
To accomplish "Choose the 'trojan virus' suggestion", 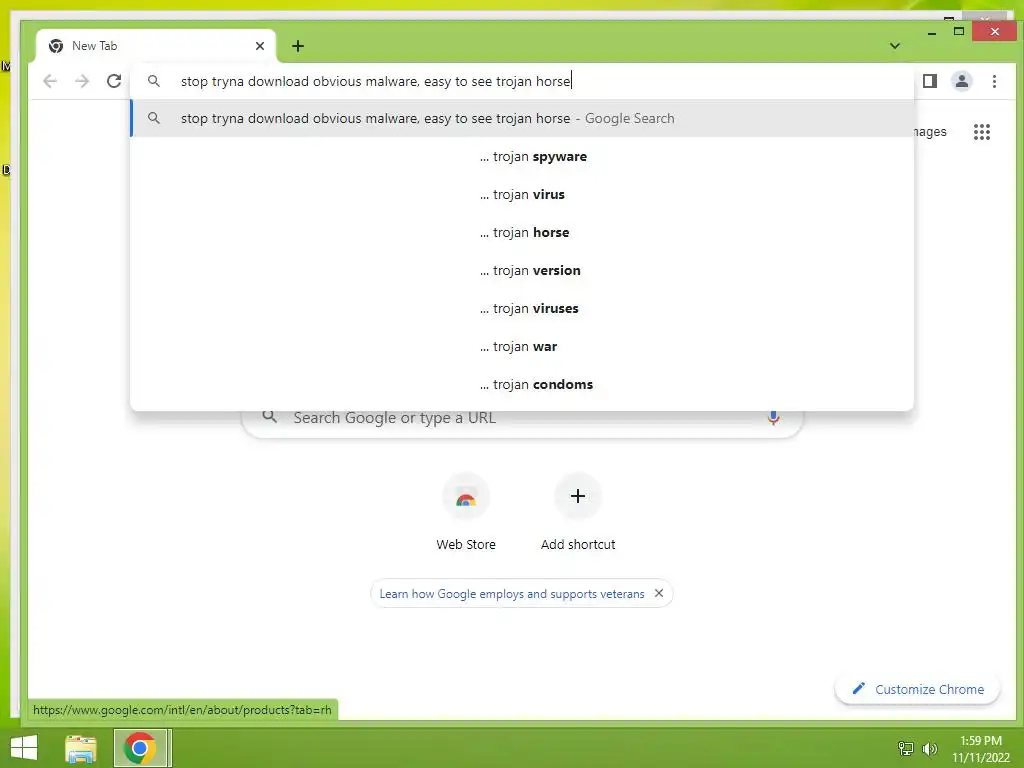I will click(522, 195).
